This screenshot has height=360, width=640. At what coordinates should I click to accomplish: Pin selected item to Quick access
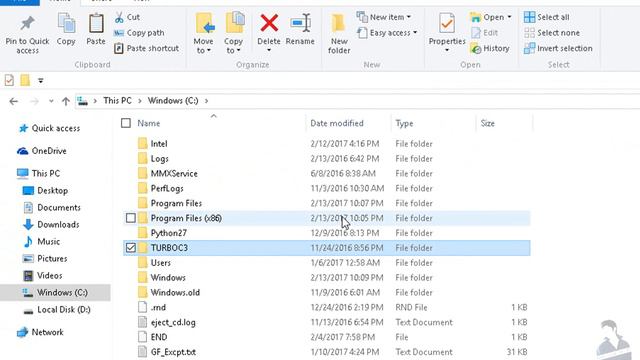(x=27, y=35)
